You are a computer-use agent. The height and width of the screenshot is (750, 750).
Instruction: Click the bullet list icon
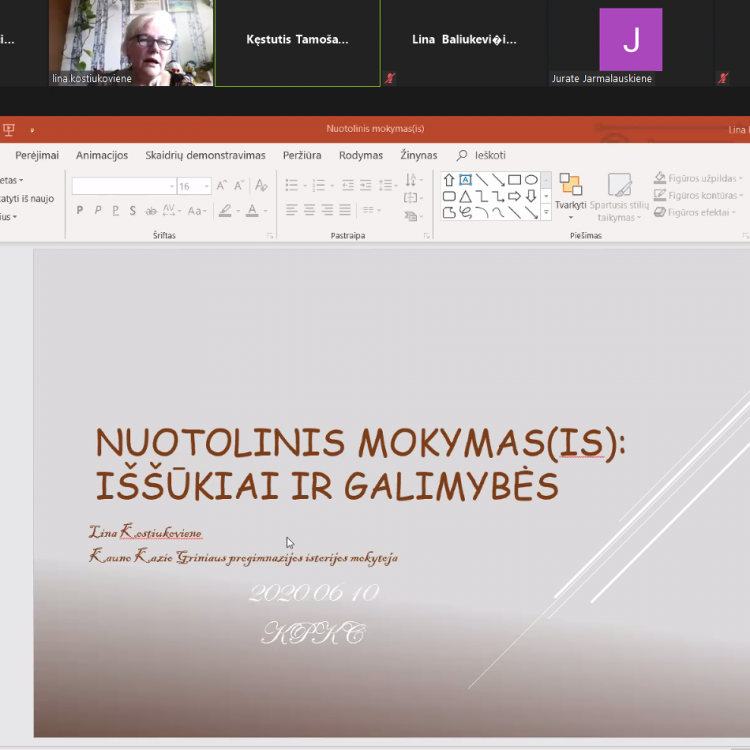click(292, 185)
